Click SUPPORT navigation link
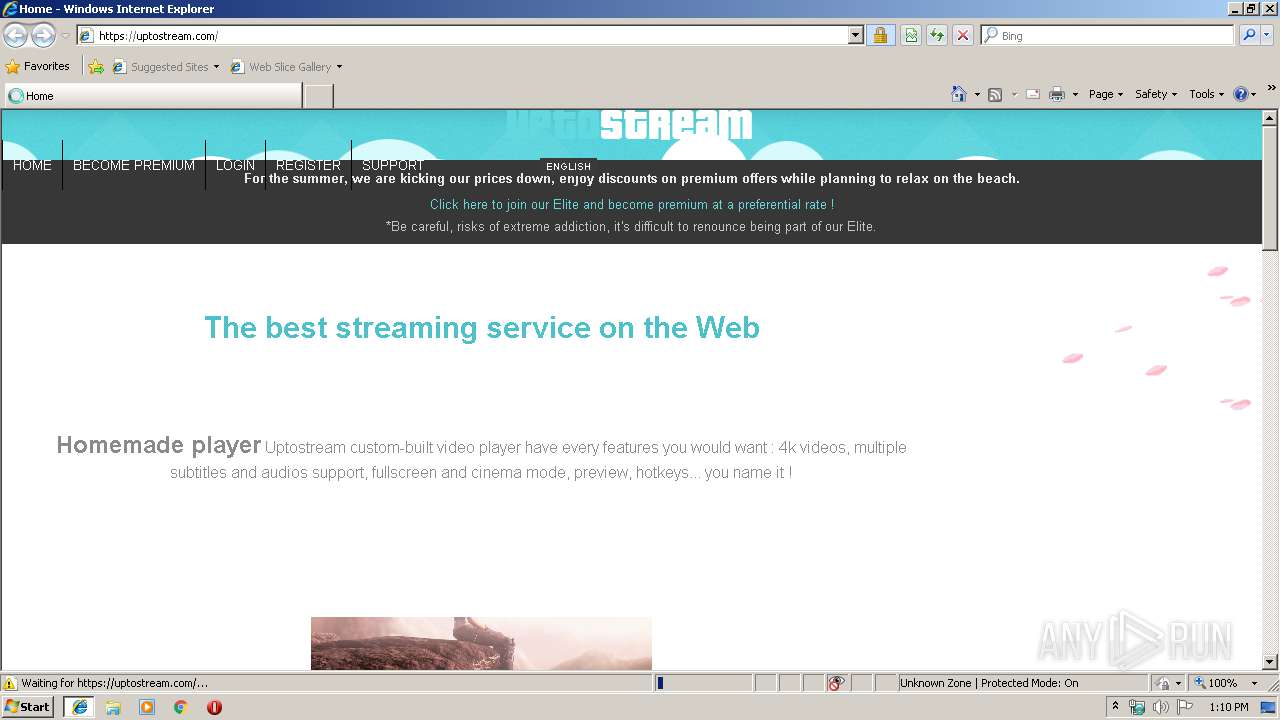The image size is (1280, 720). [x=393, y=165]
